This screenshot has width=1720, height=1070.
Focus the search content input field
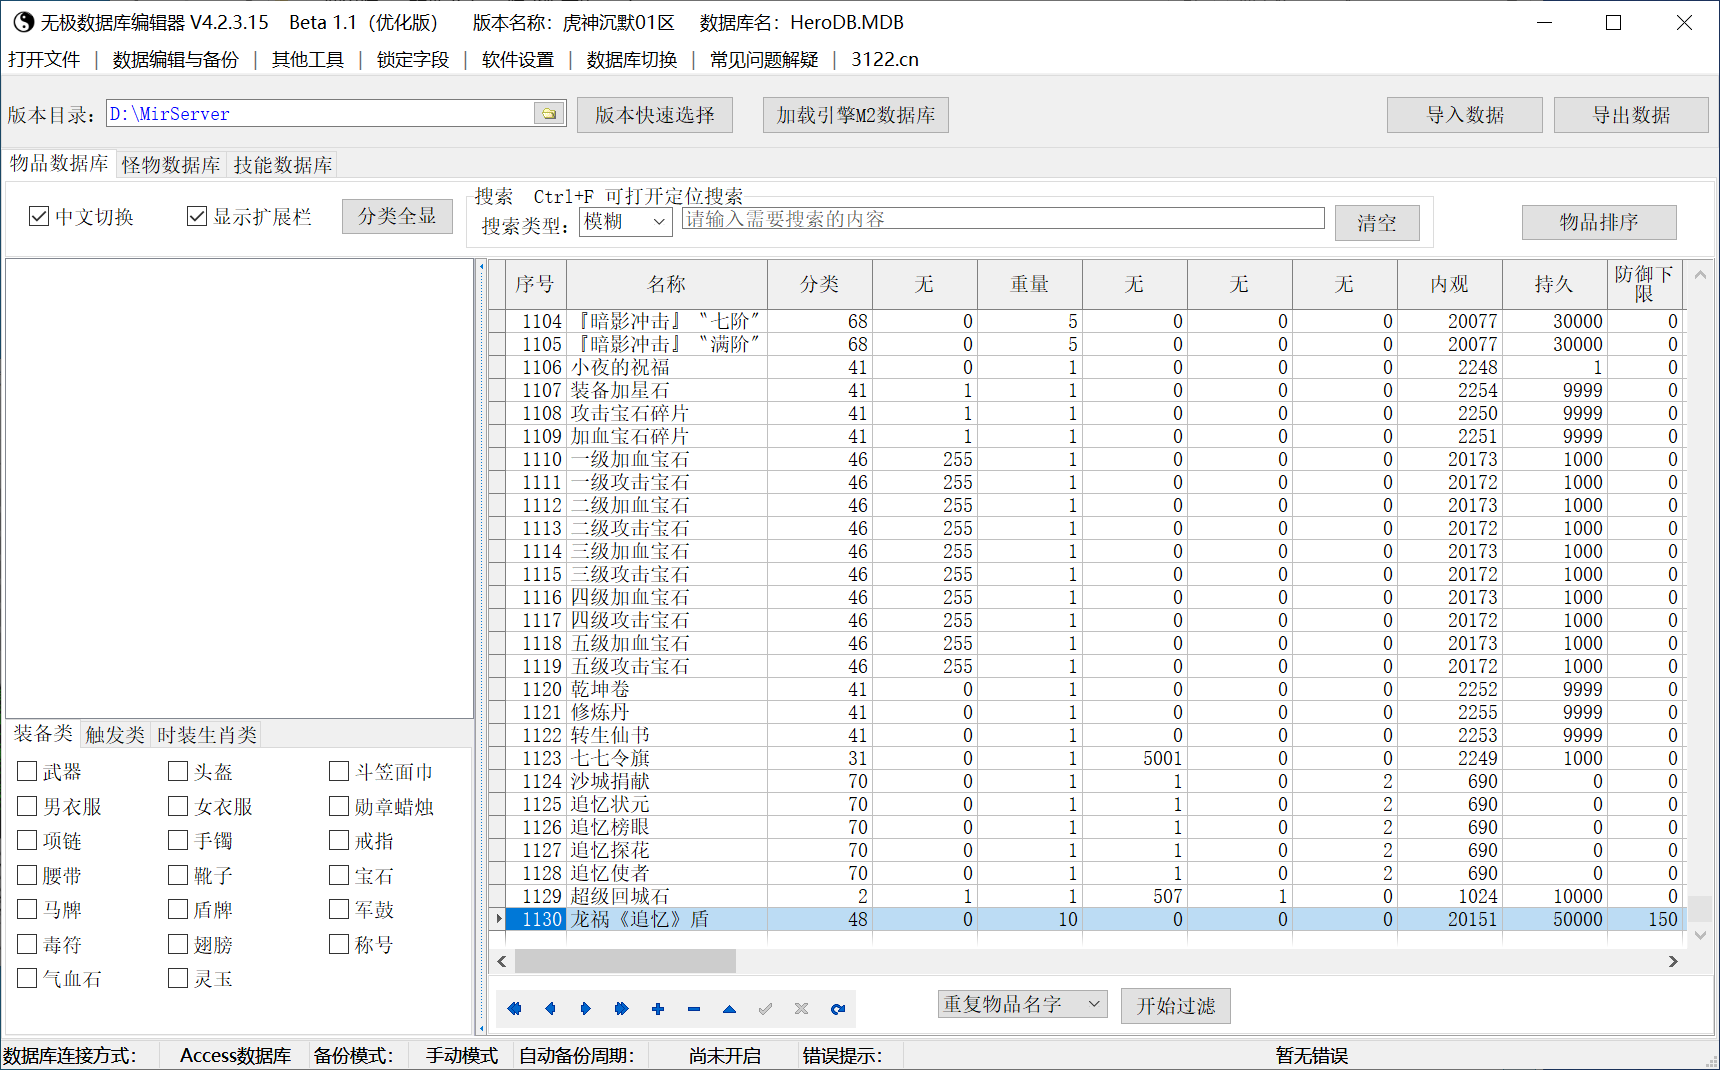tap(1003, 219)
